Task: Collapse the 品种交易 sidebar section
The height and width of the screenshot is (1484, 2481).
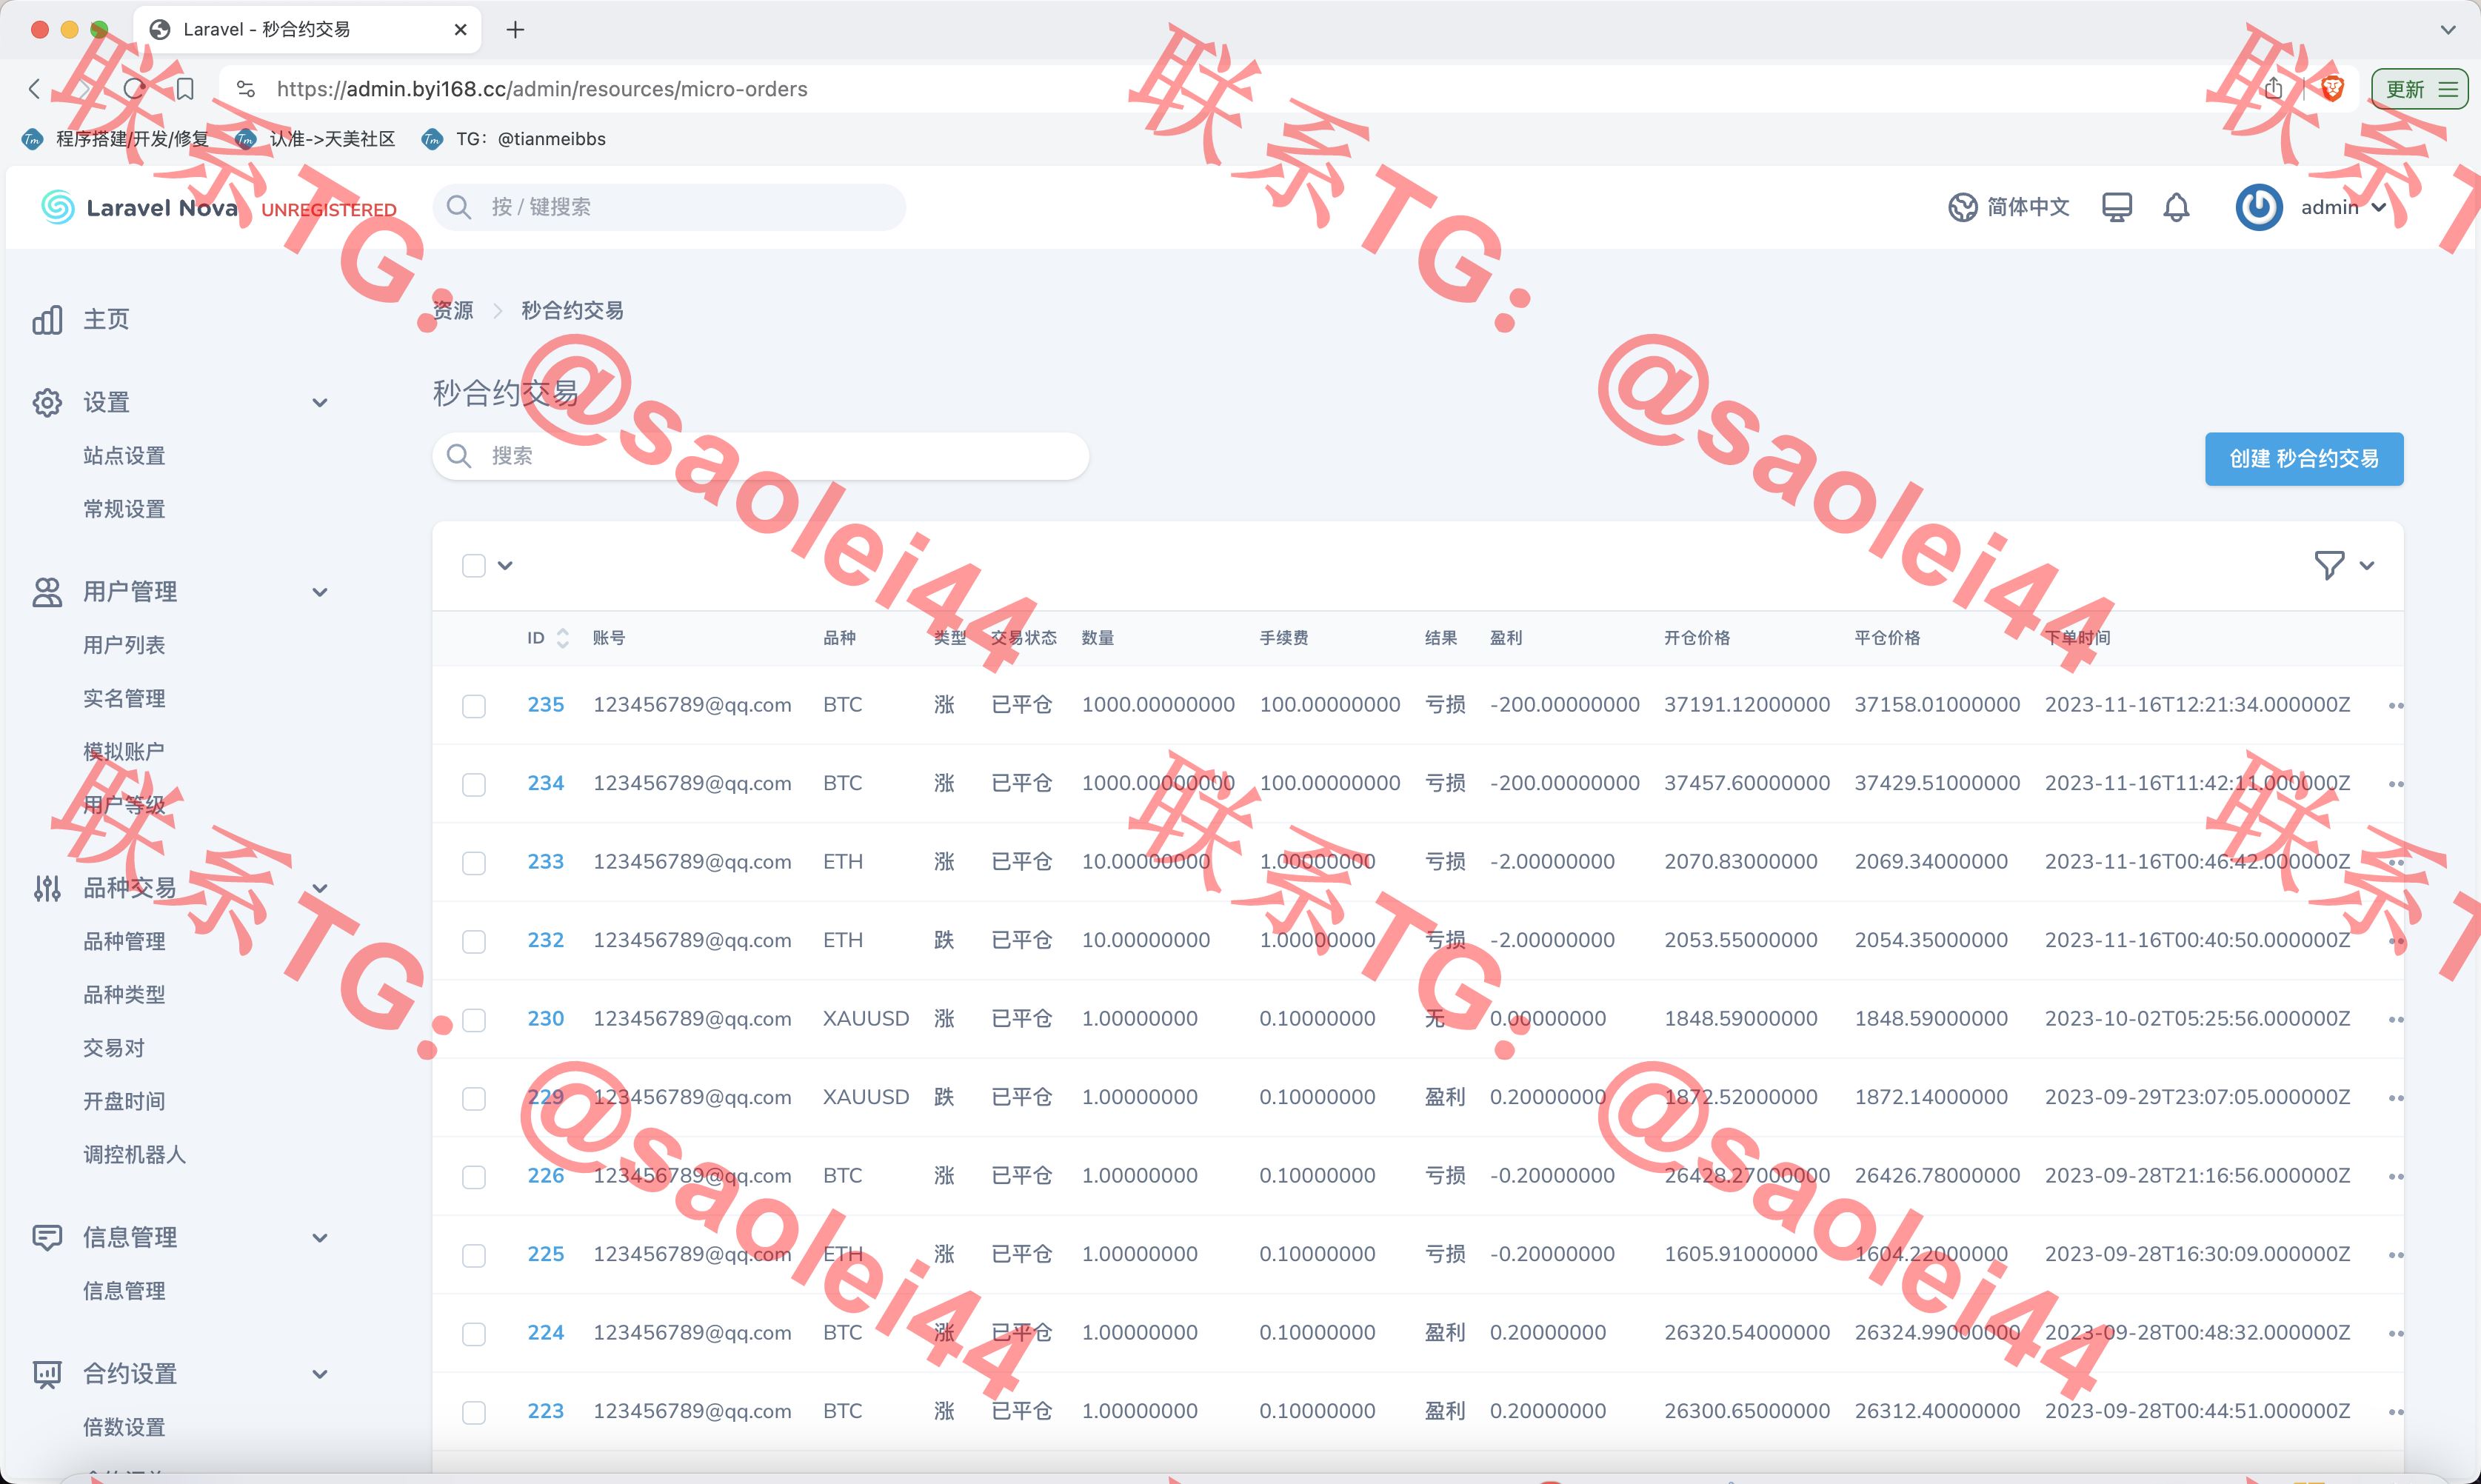Action: (x=320, y=888)
